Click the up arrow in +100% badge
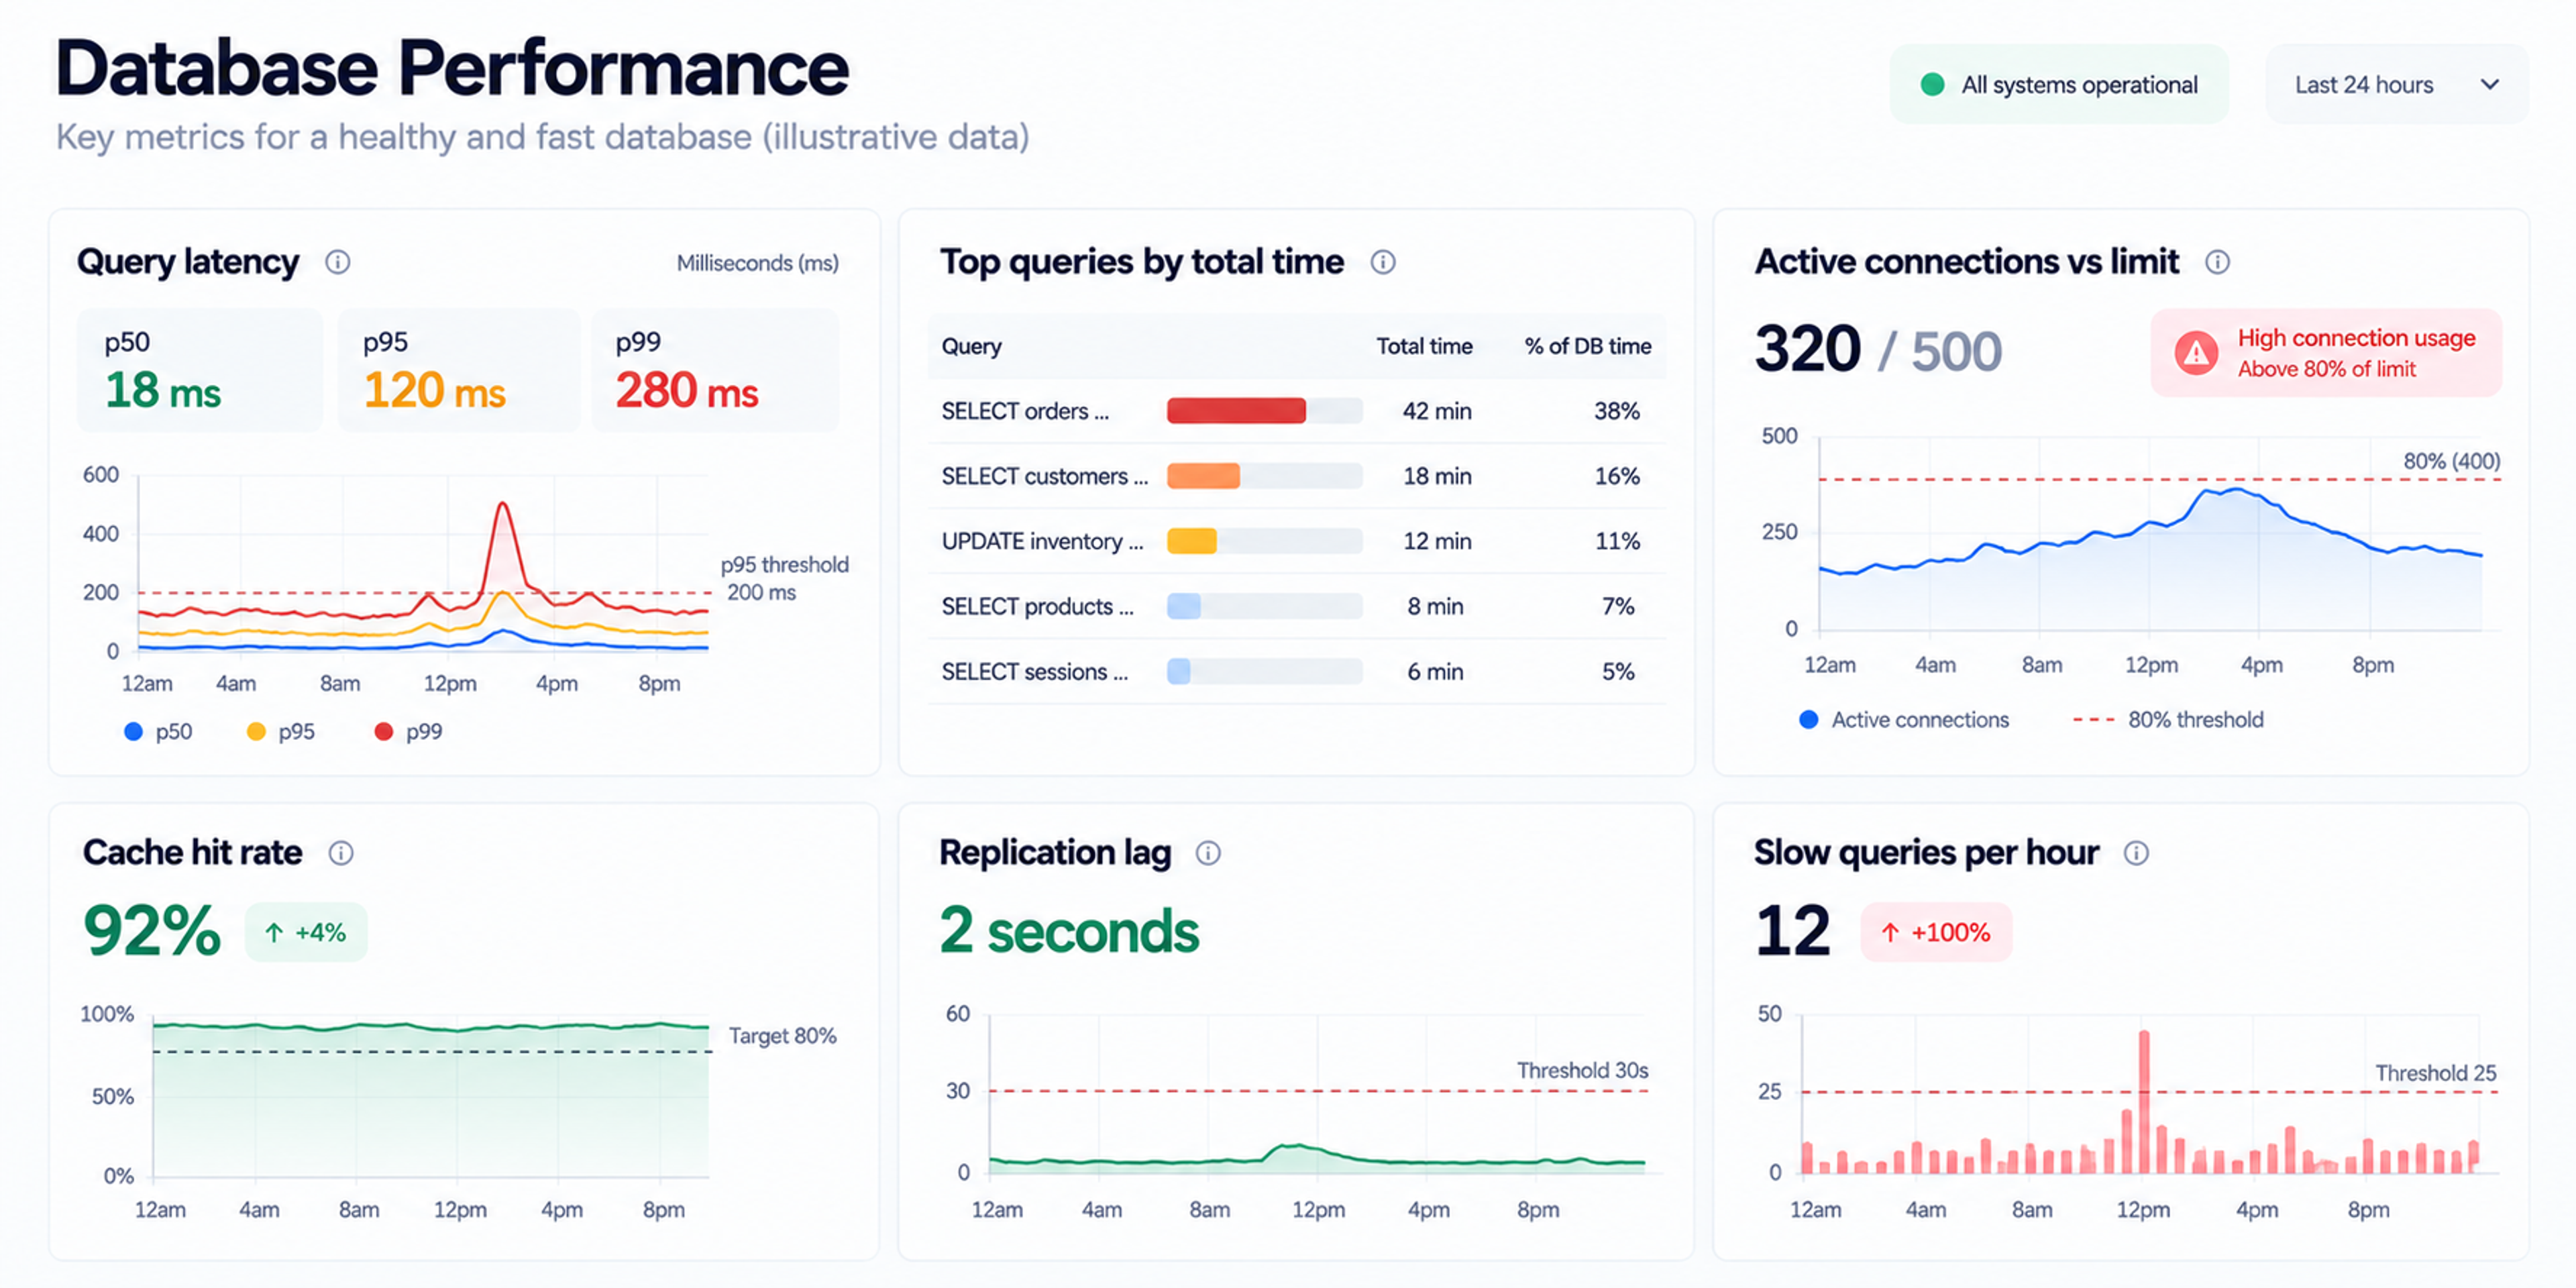The image size is (2576, 1288). pyautogui.click(x=1890, y=933)
